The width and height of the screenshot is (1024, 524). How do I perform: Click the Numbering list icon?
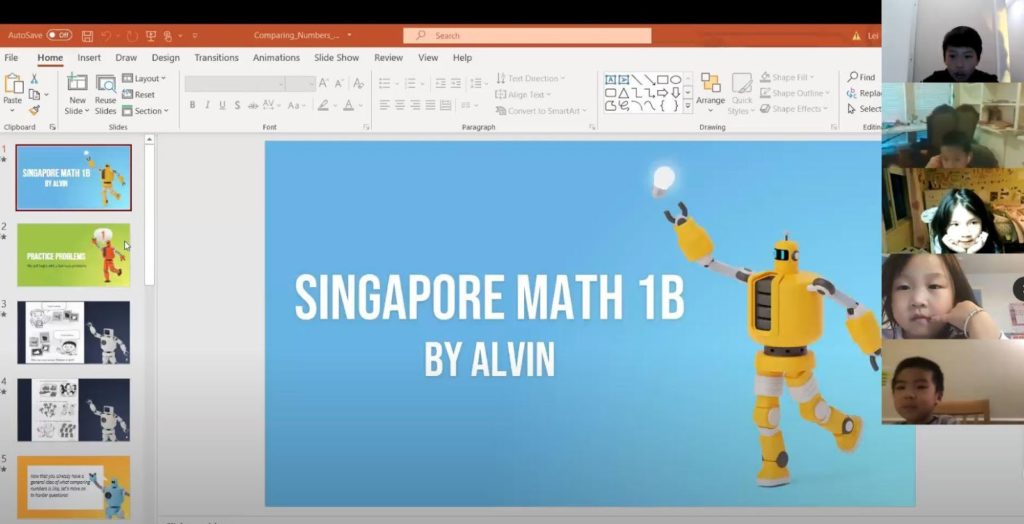410,84
